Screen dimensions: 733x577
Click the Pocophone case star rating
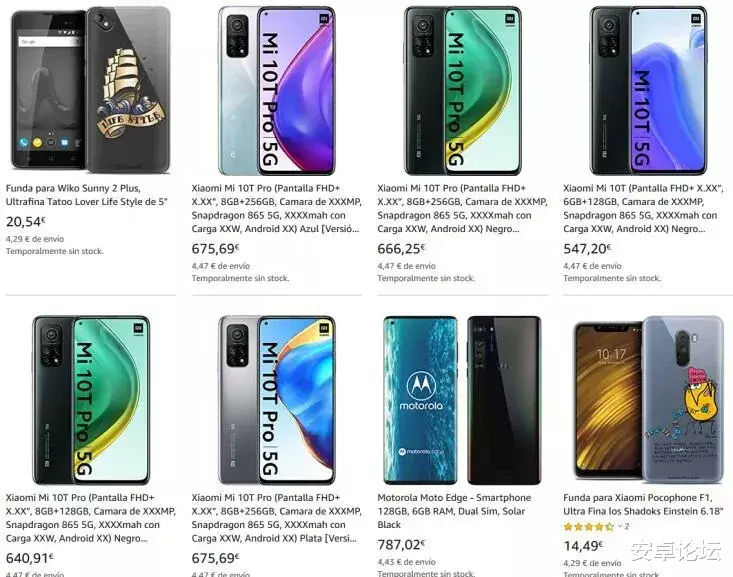click(589, 526)
